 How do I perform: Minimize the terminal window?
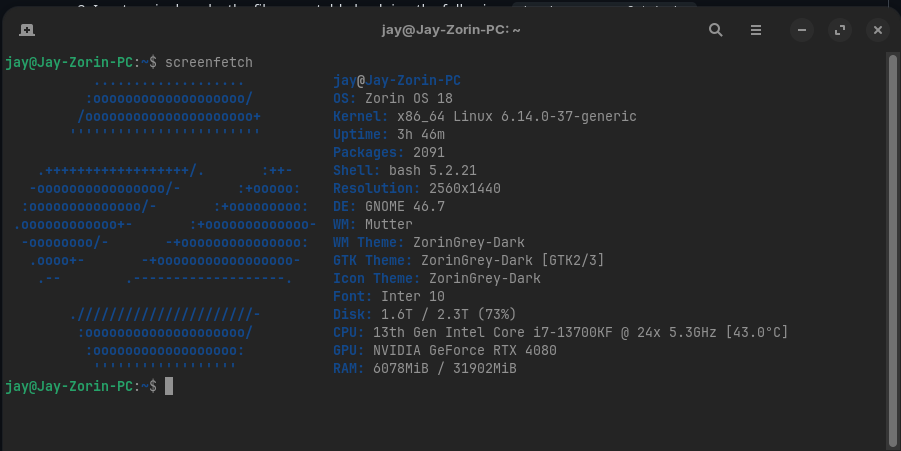[803, 30]
